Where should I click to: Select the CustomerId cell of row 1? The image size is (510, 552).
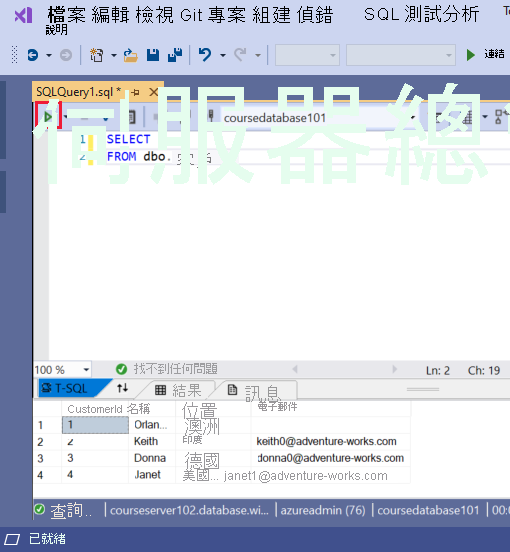(x=95, y=425)
